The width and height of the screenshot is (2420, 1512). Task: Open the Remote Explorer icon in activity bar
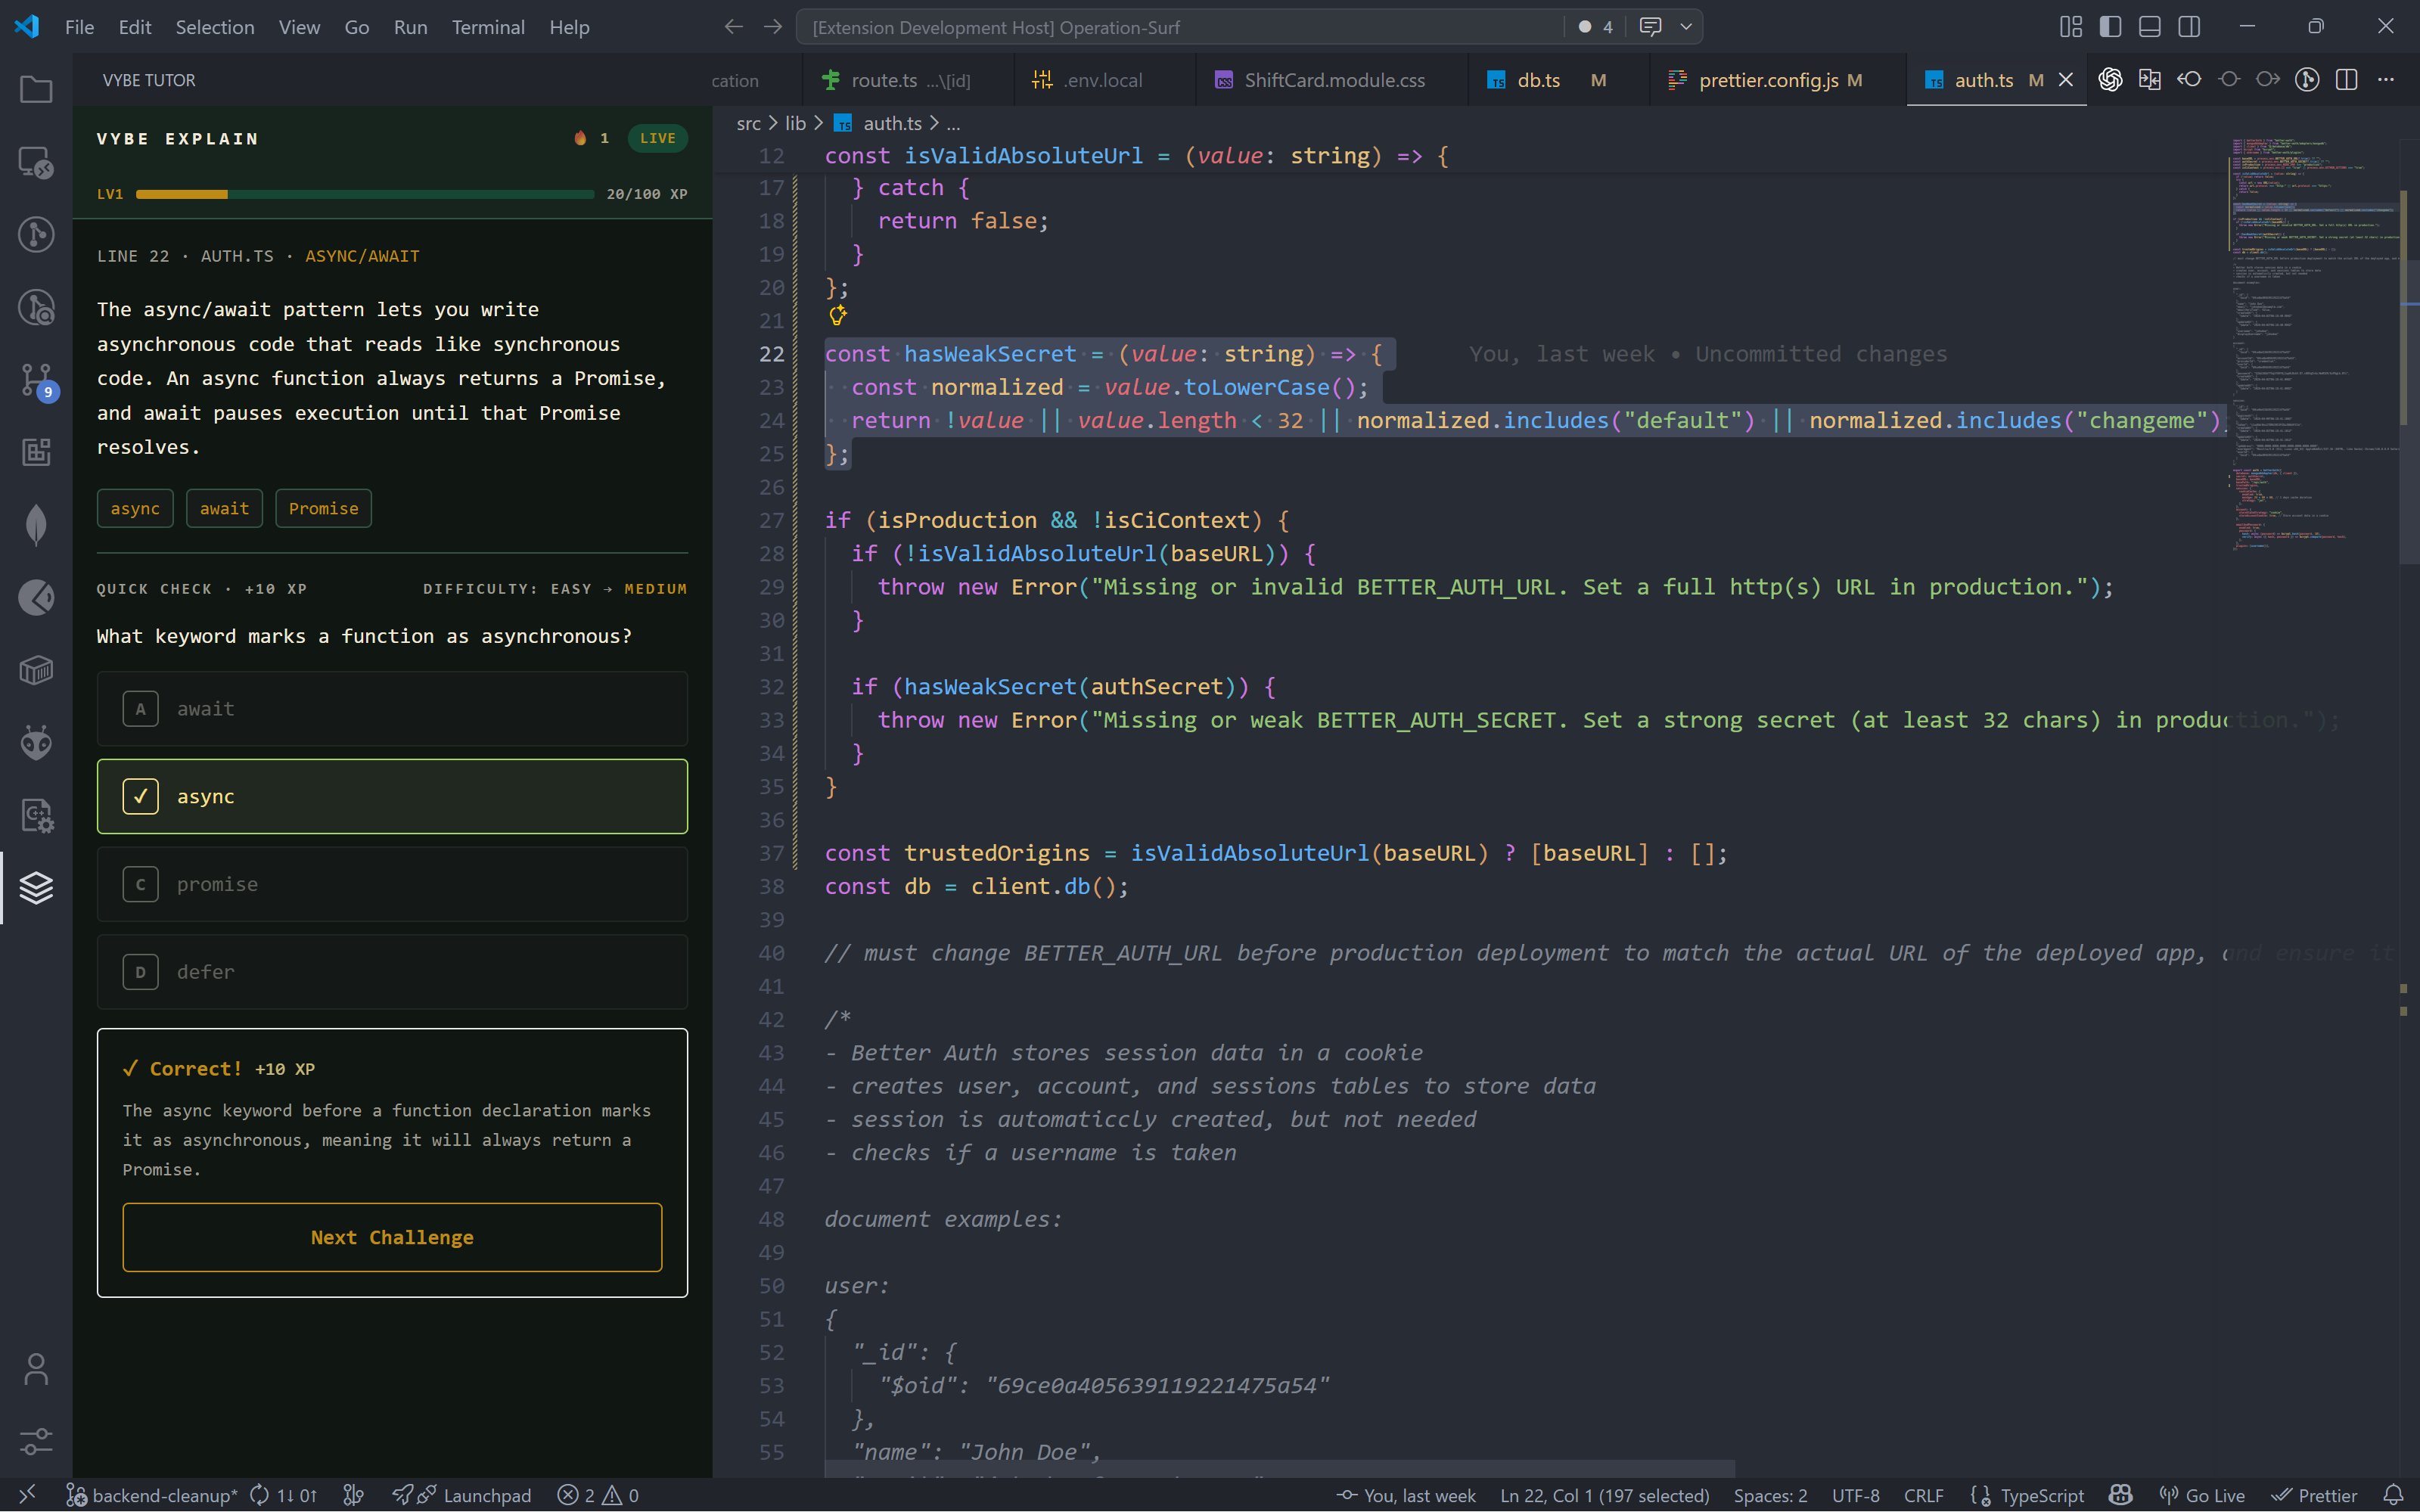tap(36, 162)
